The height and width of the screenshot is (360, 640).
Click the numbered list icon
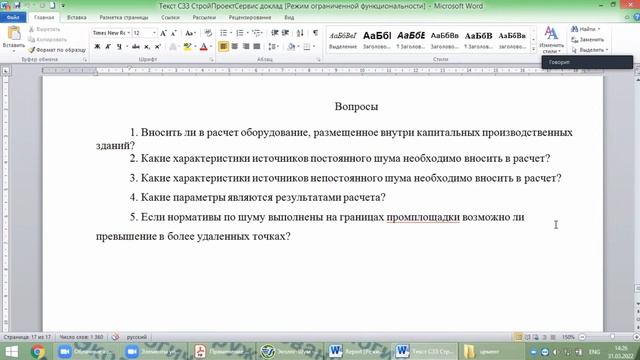(240, 33)
